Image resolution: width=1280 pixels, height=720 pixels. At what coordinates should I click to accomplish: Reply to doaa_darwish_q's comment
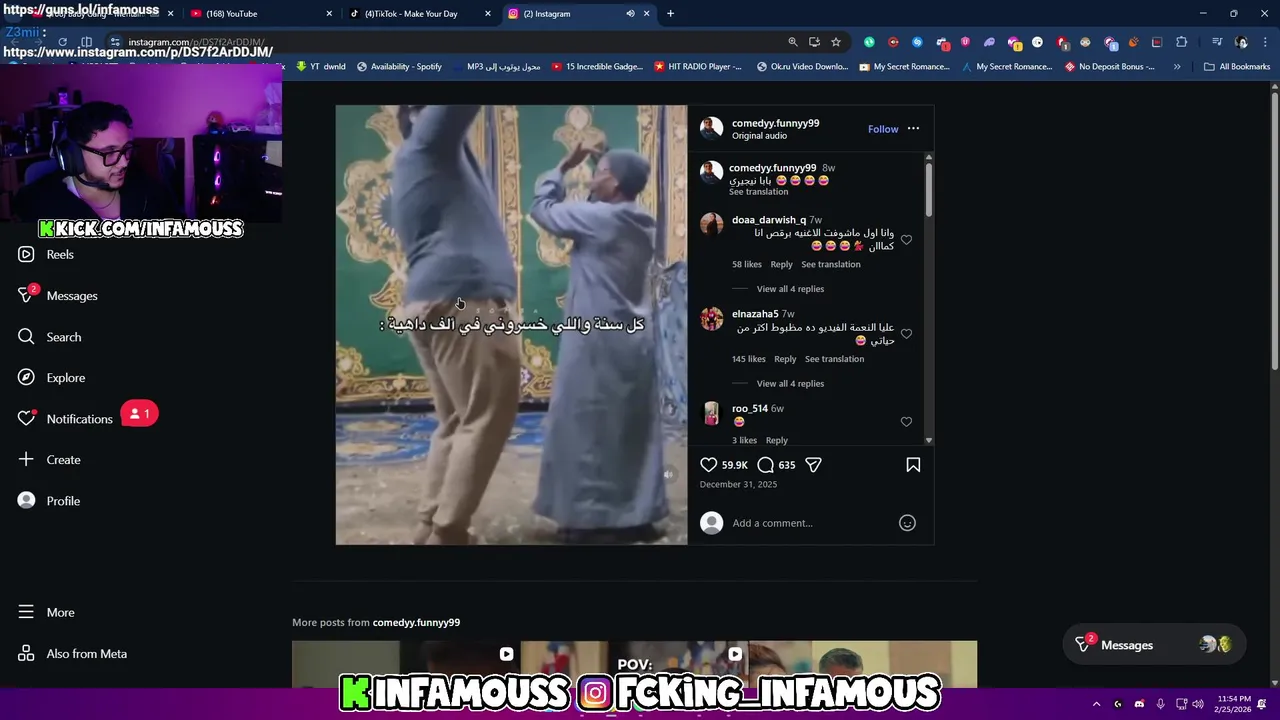[781, 264]
